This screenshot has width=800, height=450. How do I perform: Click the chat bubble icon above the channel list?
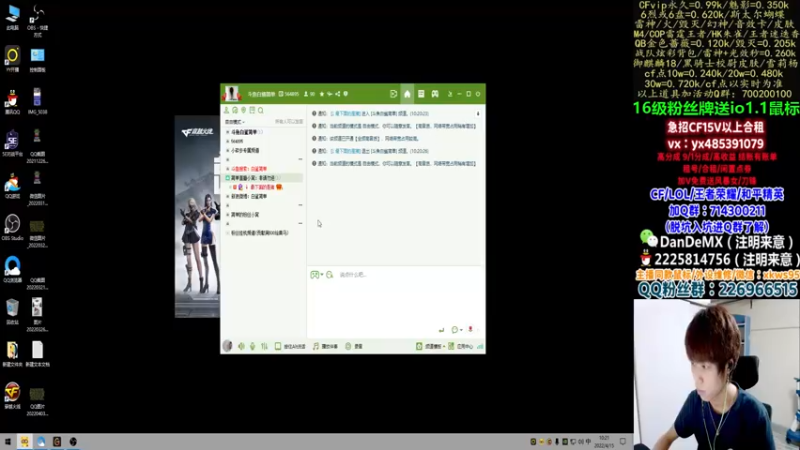235,110
